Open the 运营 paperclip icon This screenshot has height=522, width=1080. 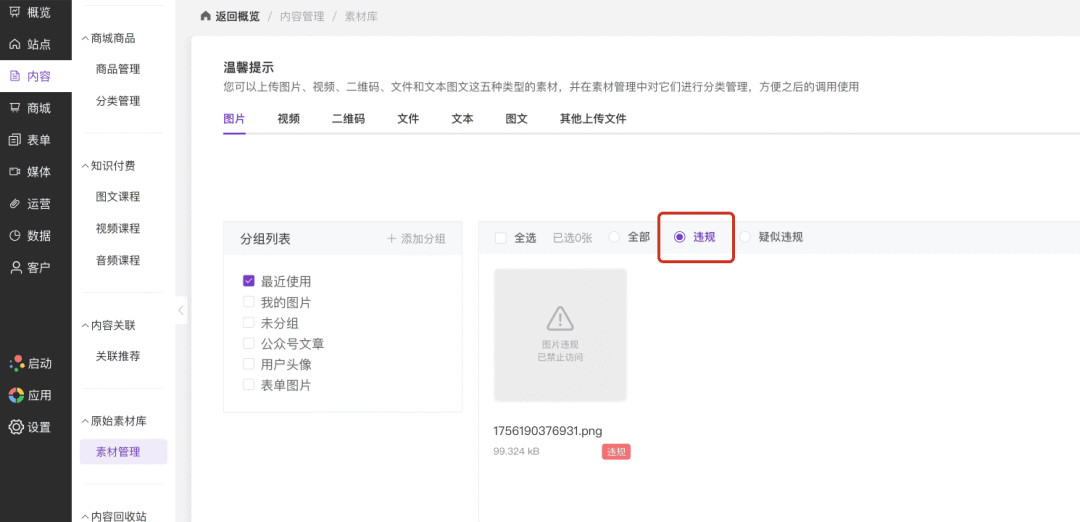15,204
